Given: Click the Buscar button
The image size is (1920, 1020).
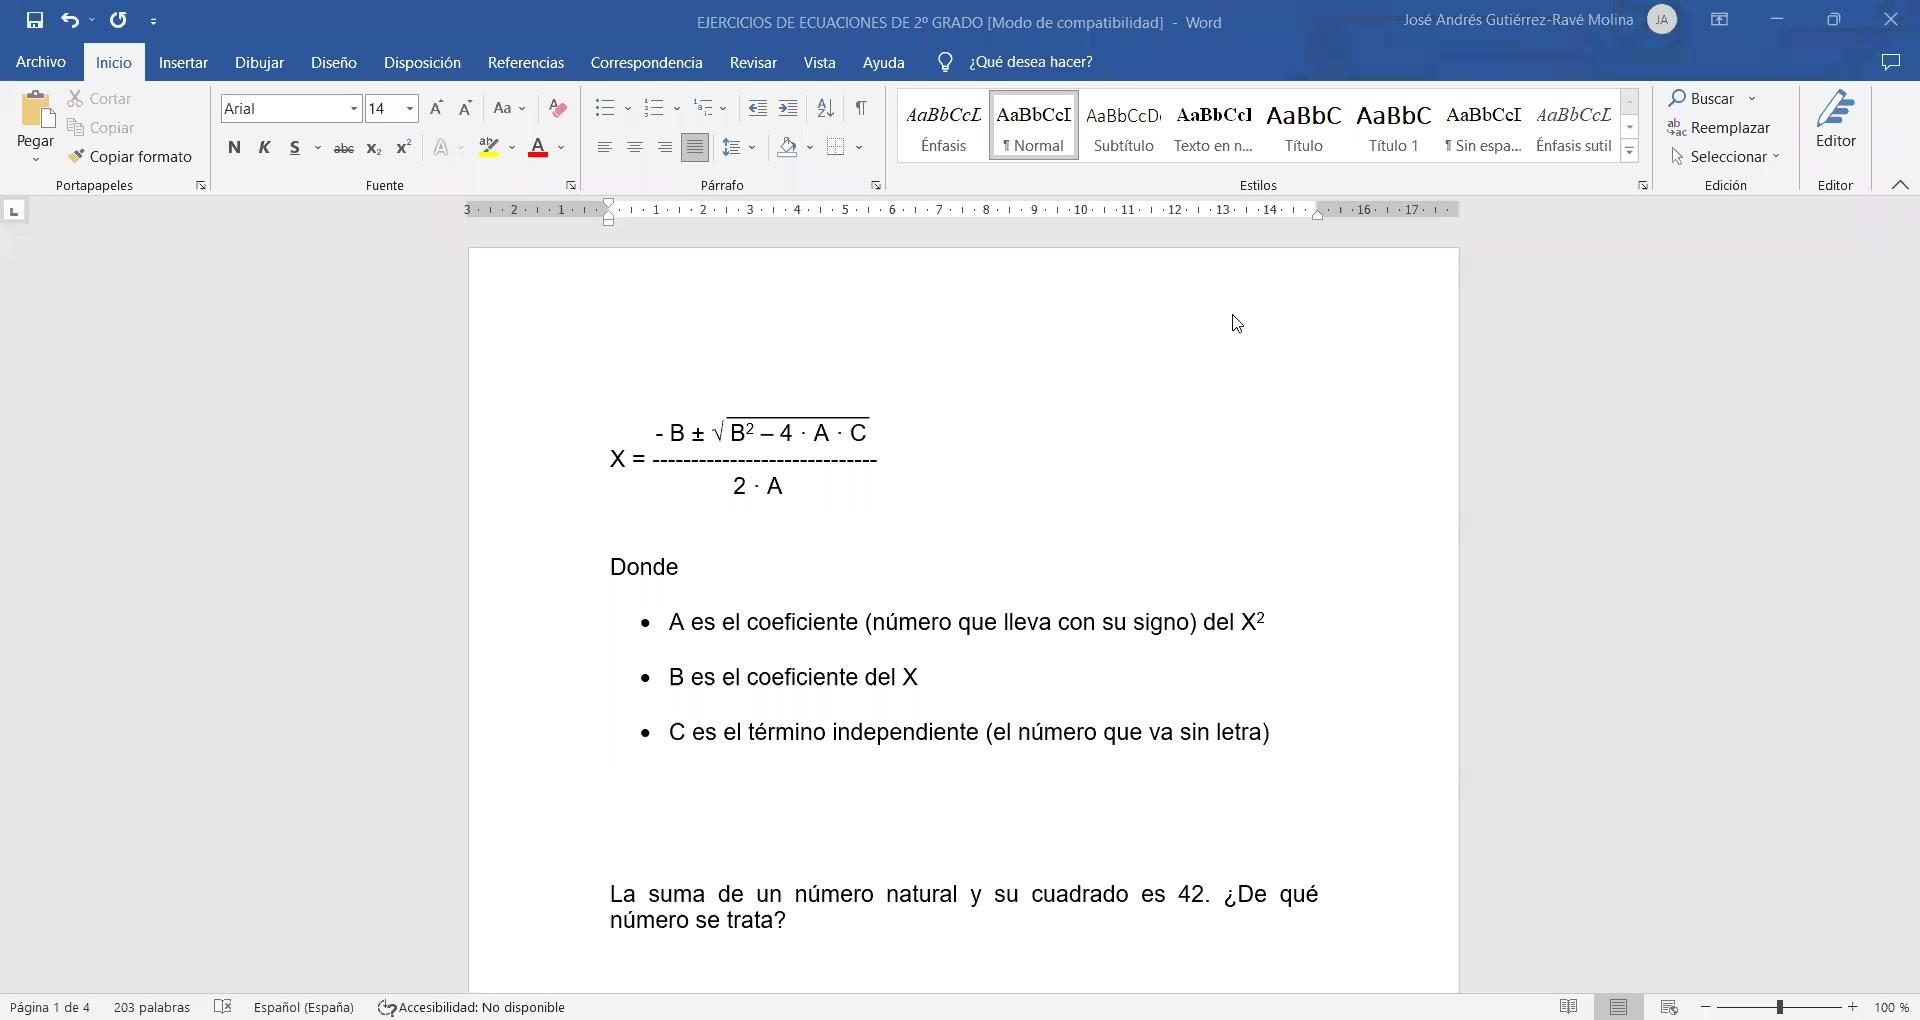Looking at the screenshot, I should [x=1701, y=99].
